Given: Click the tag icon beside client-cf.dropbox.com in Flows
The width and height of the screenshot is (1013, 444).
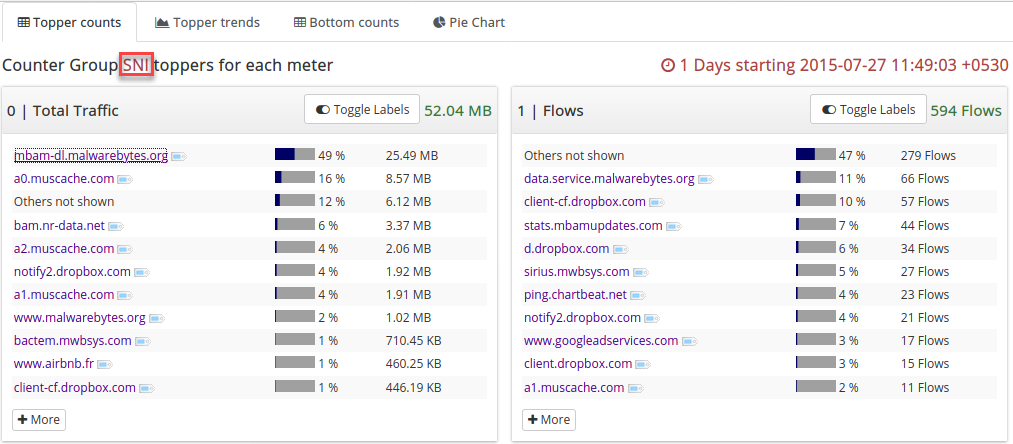Looking at the screenshot, I should 657,203.
